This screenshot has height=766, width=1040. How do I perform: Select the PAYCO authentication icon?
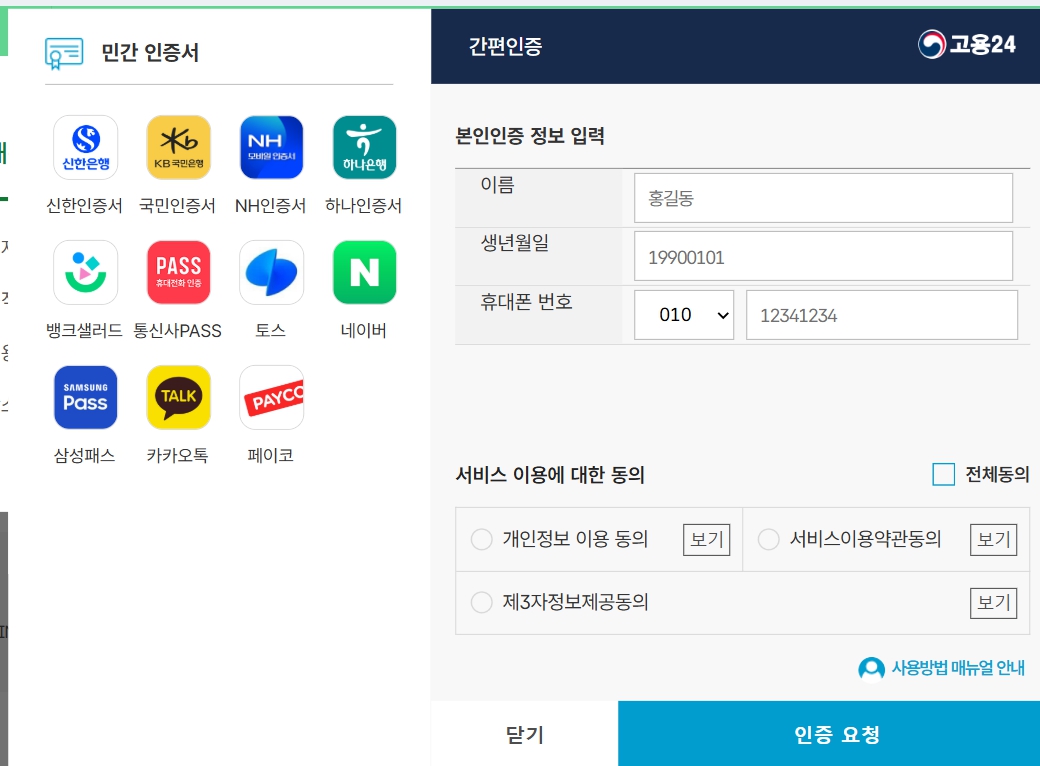(271, 397)
